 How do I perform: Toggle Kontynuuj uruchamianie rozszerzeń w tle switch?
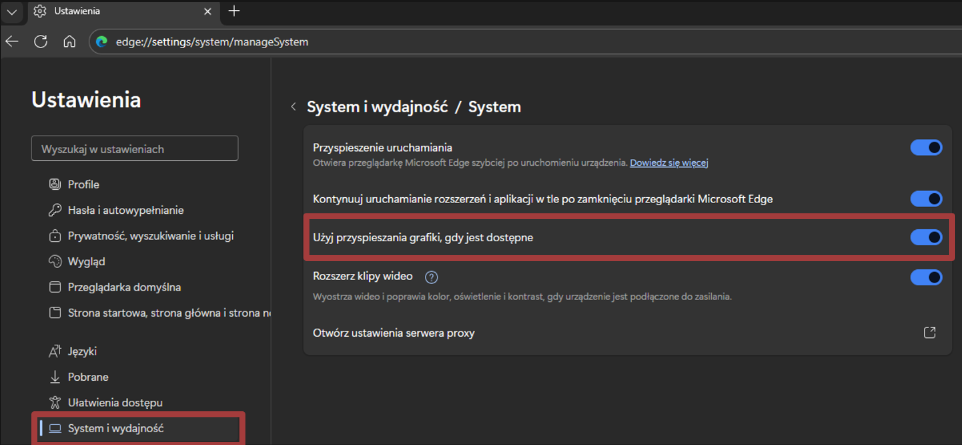(926, 199)
